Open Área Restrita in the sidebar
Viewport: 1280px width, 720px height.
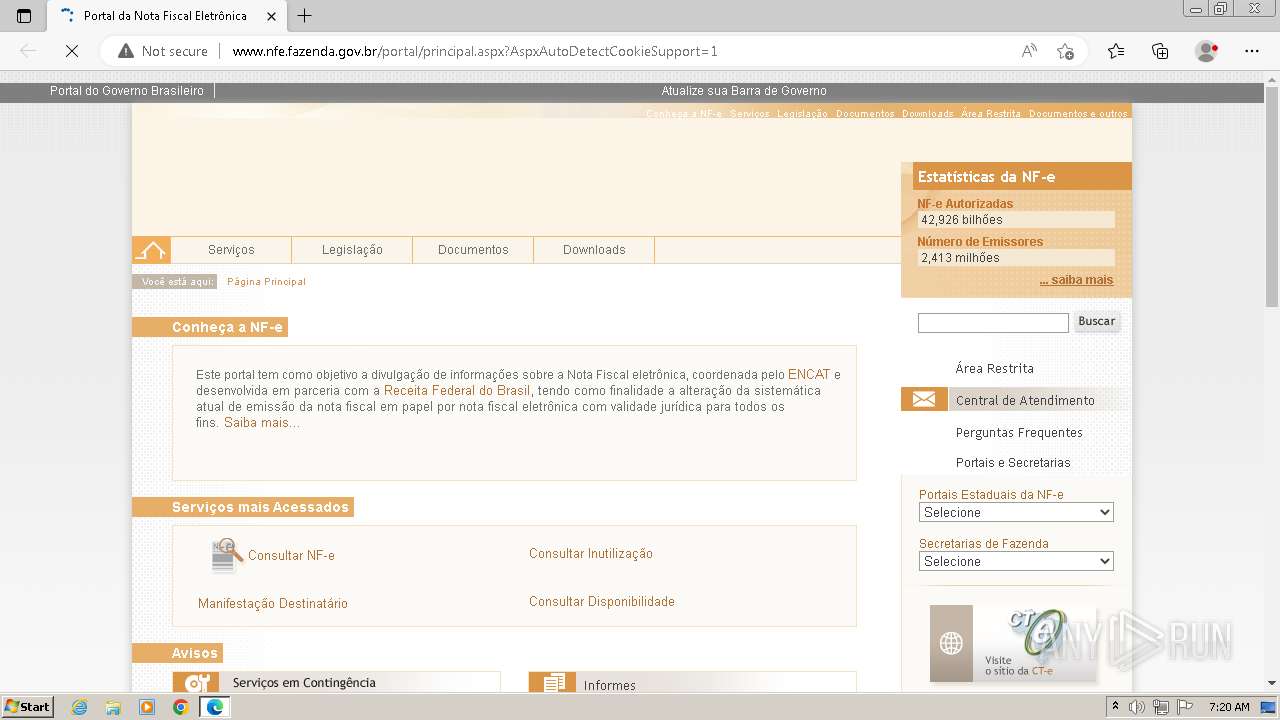[x=995, y=368]
